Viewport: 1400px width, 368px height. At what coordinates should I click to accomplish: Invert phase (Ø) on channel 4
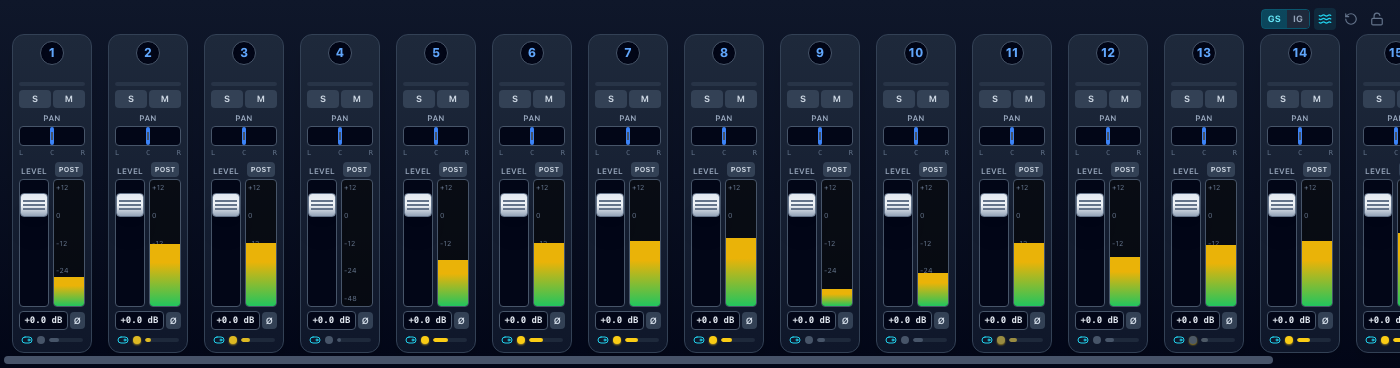[365, 320]
